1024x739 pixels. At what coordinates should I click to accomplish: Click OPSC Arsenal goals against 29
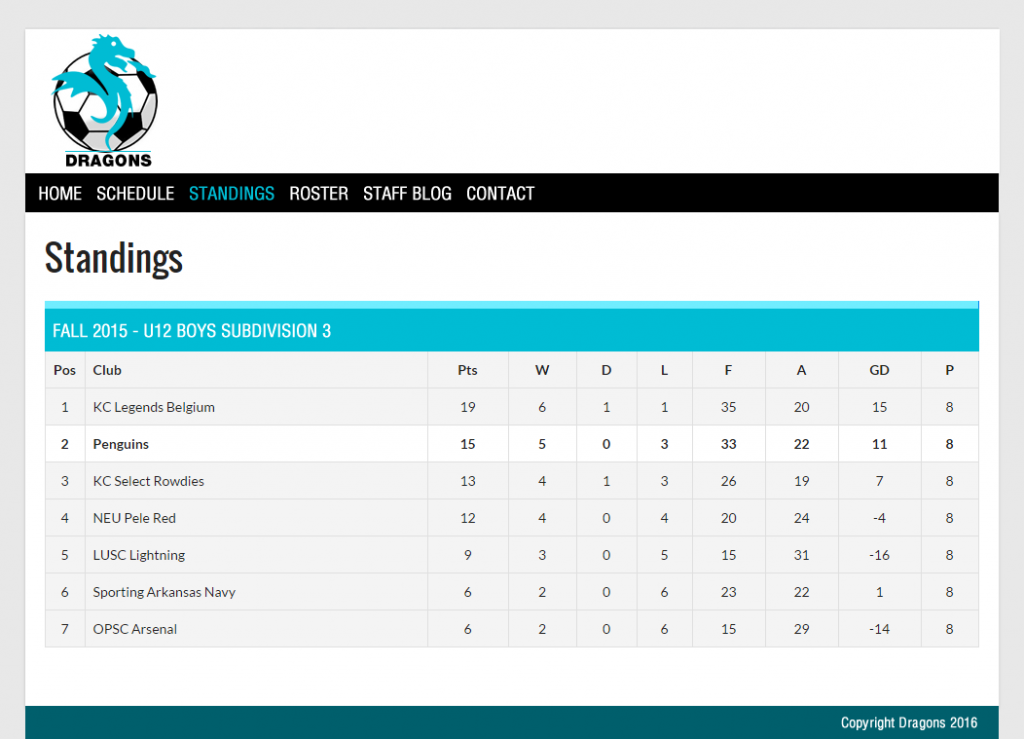[801, 629]
